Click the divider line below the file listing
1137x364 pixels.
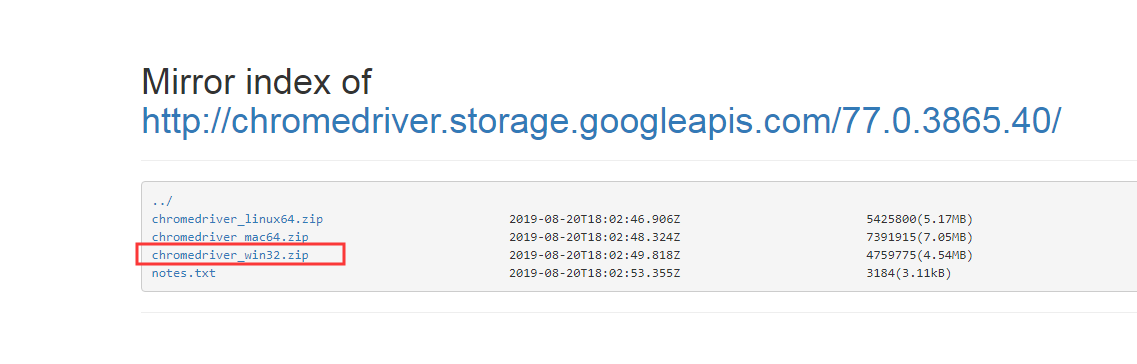tap(639, 313)
